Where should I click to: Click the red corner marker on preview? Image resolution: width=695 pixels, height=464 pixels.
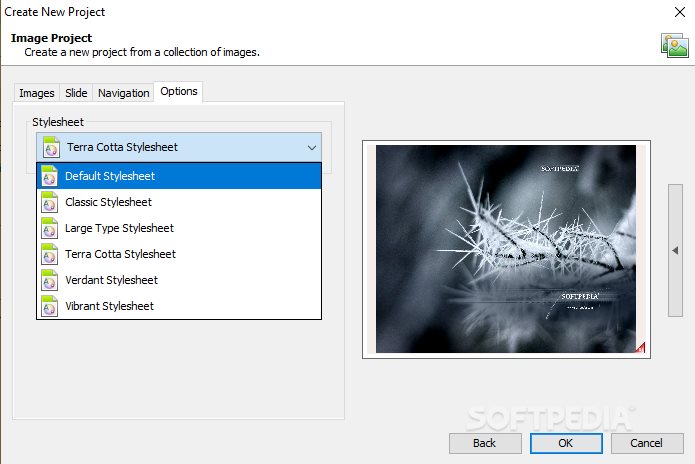[640, 347]
